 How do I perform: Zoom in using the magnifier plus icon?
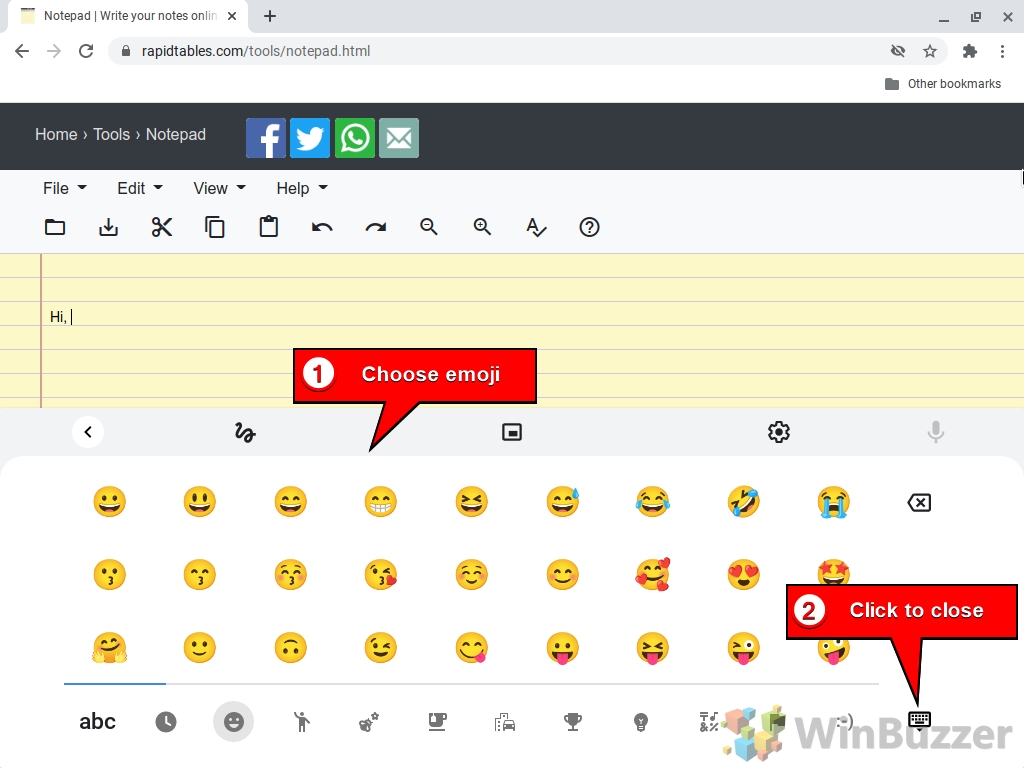482,227
